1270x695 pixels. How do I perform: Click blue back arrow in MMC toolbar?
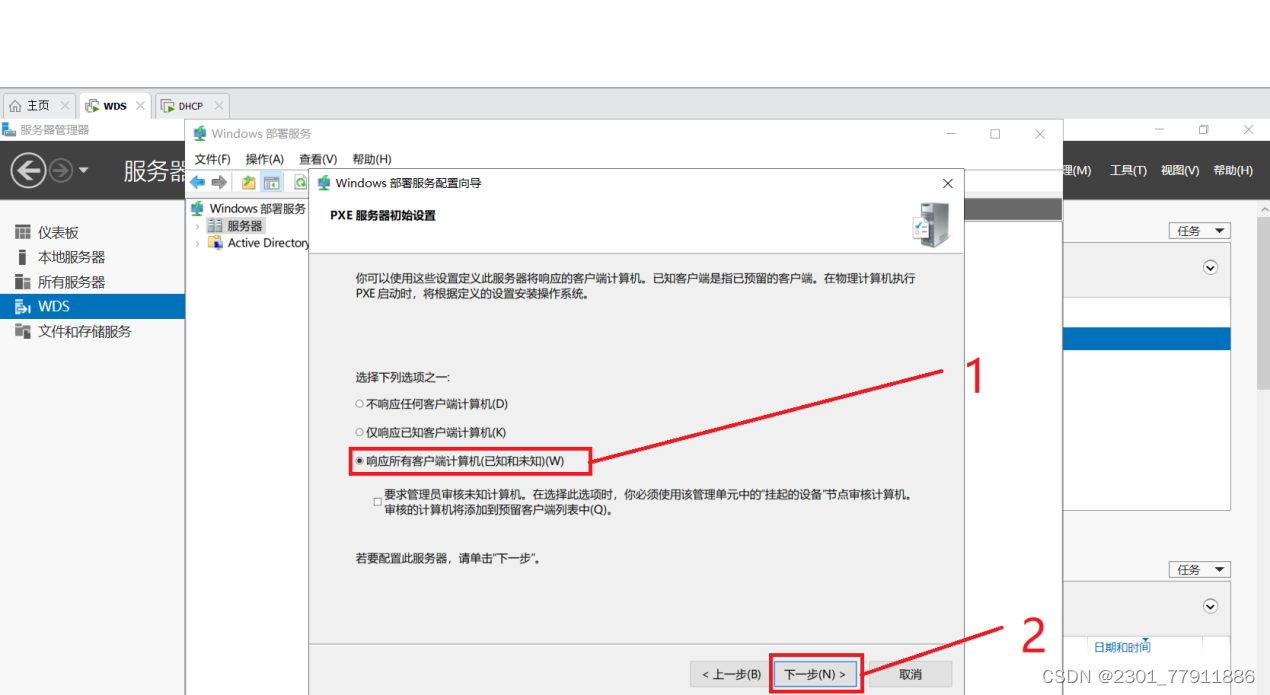point(198,182)
